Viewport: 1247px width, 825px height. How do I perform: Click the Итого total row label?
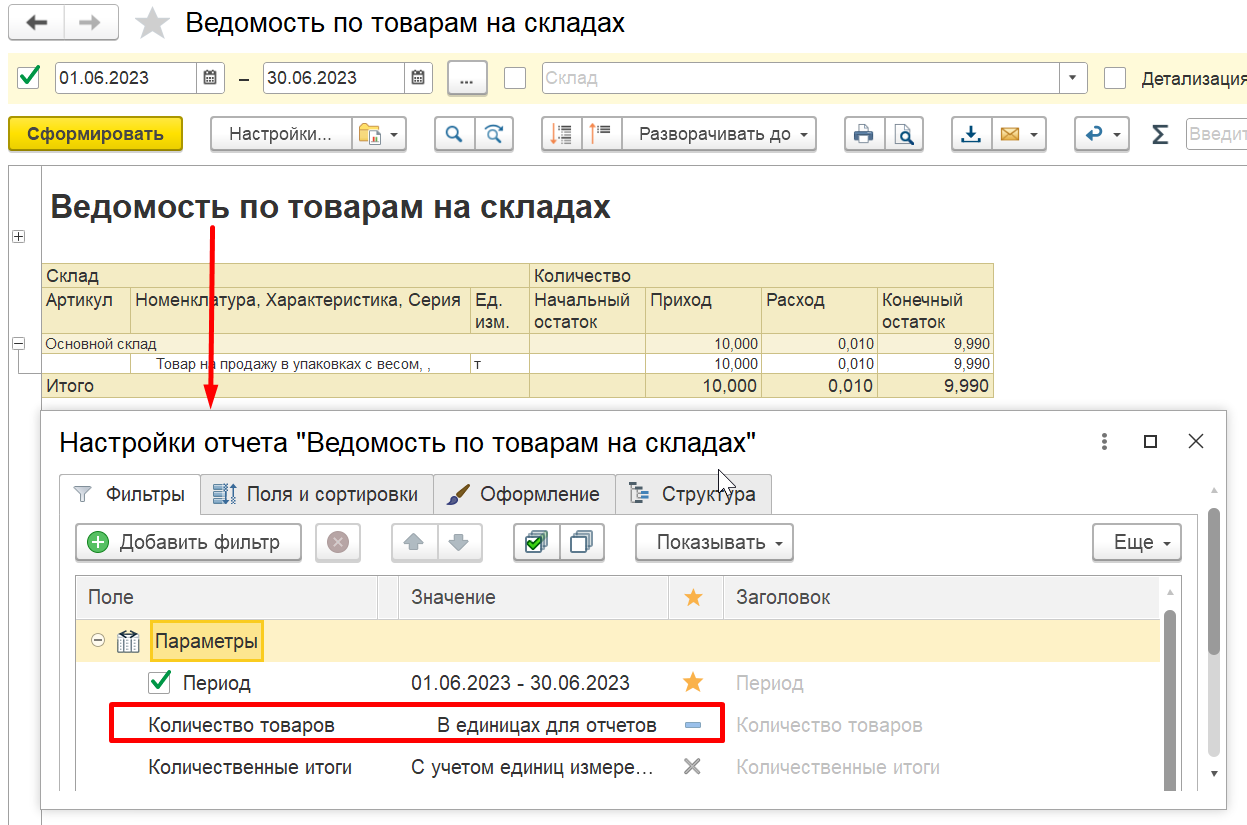70,385
